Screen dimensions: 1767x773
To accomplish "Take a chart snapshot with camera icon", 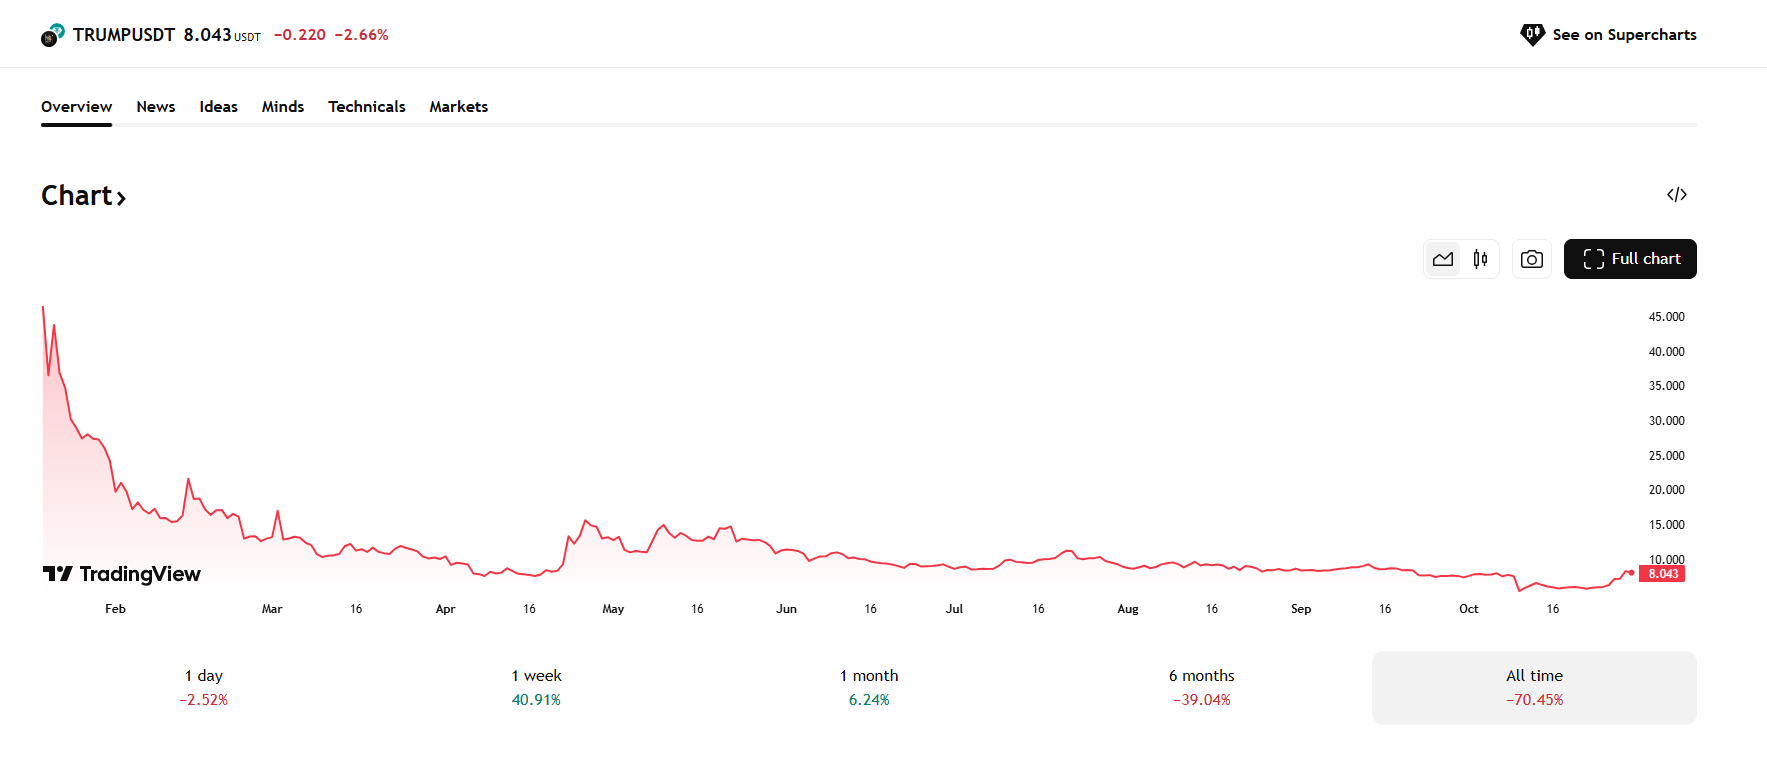I will [x=1531, y=259].
